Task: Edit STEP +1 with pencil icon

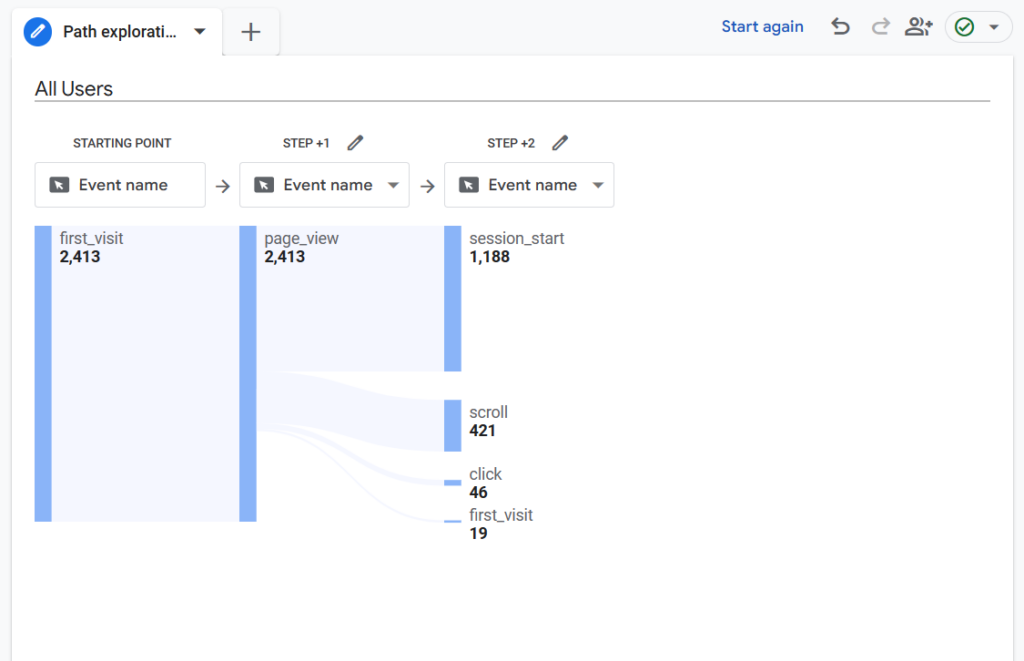Action: [x=355, y=143]
